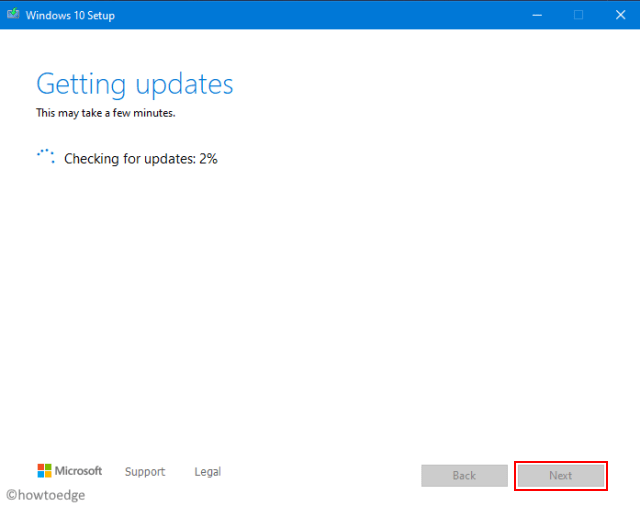This screenshot has height=506, width=640.
Task: Open the Support link
Action: click(x=145, y=472)
